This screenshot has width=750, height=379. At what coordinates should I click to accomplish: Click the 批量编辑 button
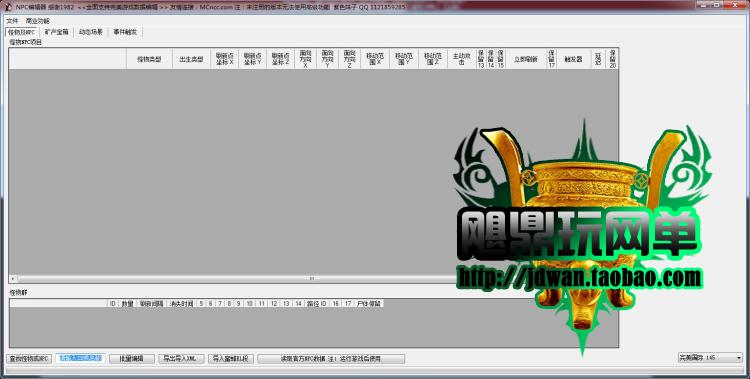[x=132, y=358]
